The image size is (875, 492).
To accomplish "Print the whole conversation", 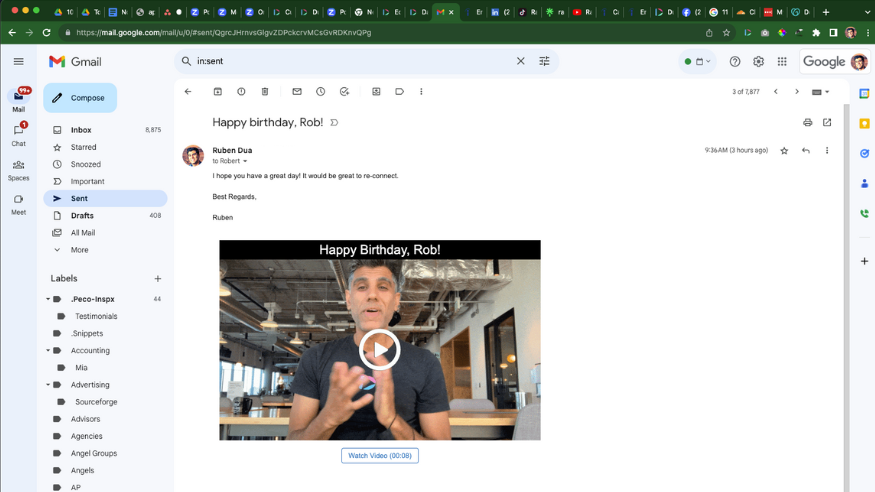I will tap(807, 122).
